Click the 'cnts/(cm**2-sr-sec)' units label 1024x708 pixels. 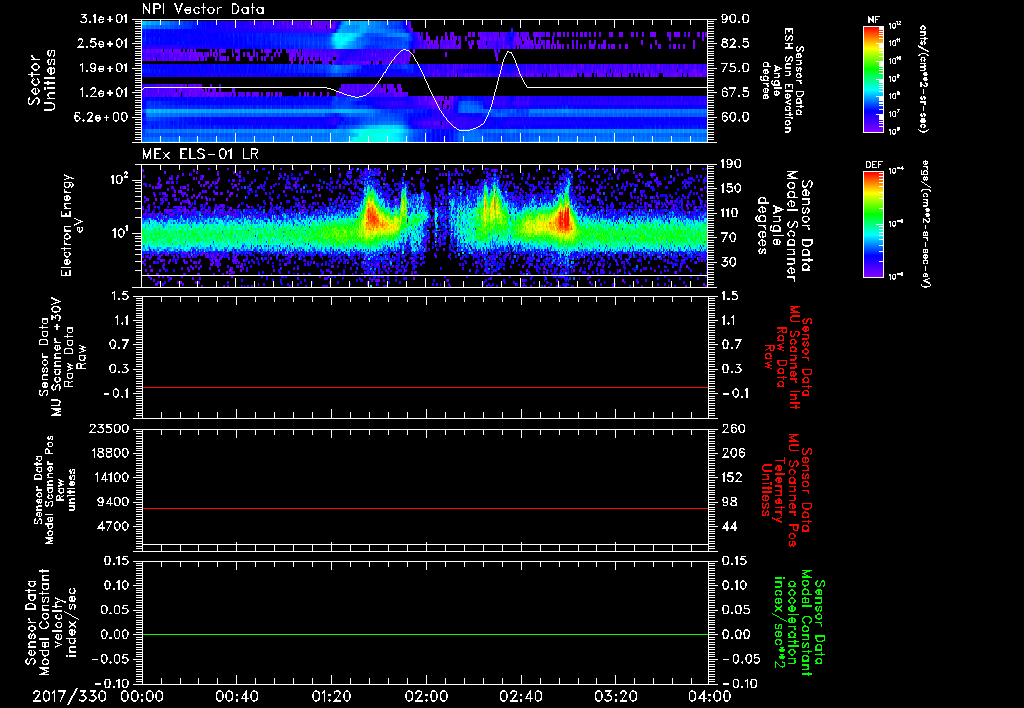pyautogui.click(x=923, y=79)
